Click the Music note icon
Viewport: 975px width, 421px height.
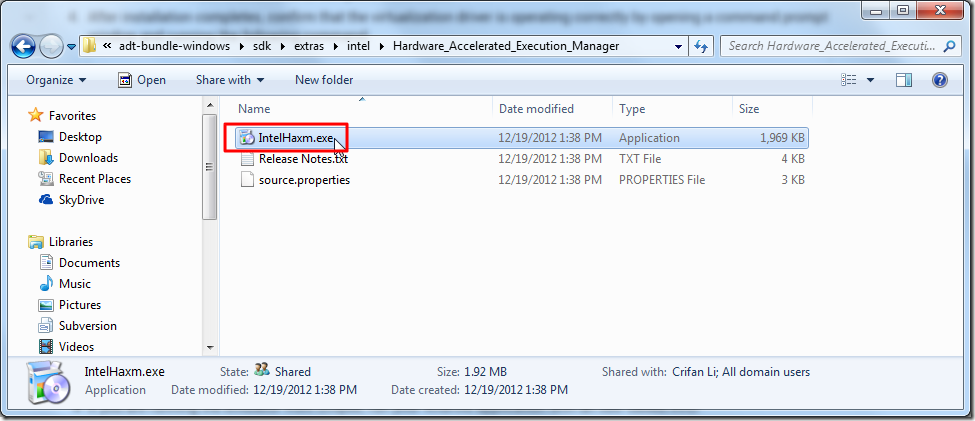pos(46,284)
